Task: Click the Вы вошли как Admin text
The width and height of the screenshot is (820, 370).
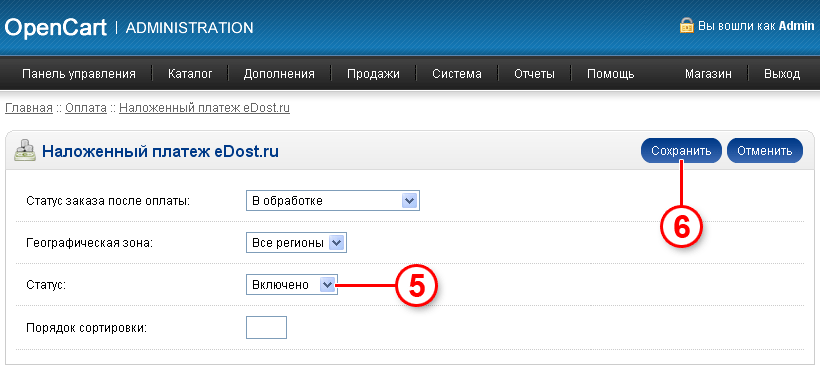Action: coord(756,26)
